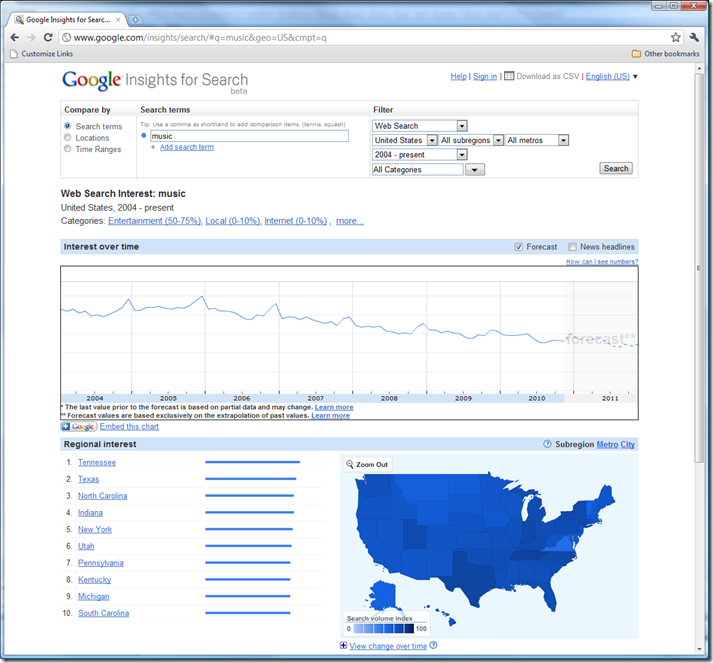713x663 pixels.
Task: Click the Search button
Action: (616, 168)
